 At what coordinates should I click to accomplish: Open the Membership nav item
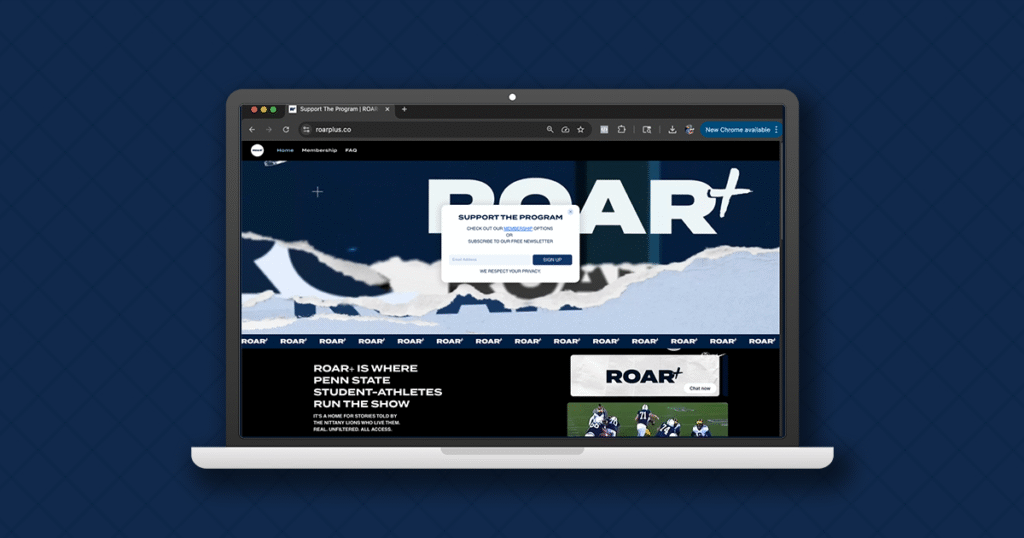pos(319,150)
